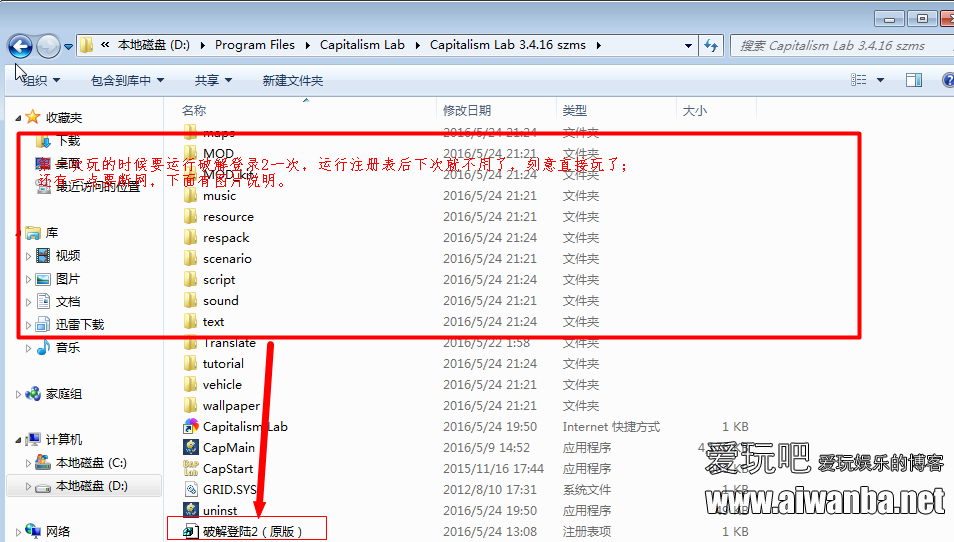Select Capitalism Lab breadcrumb in the address path

coord(362,45)
